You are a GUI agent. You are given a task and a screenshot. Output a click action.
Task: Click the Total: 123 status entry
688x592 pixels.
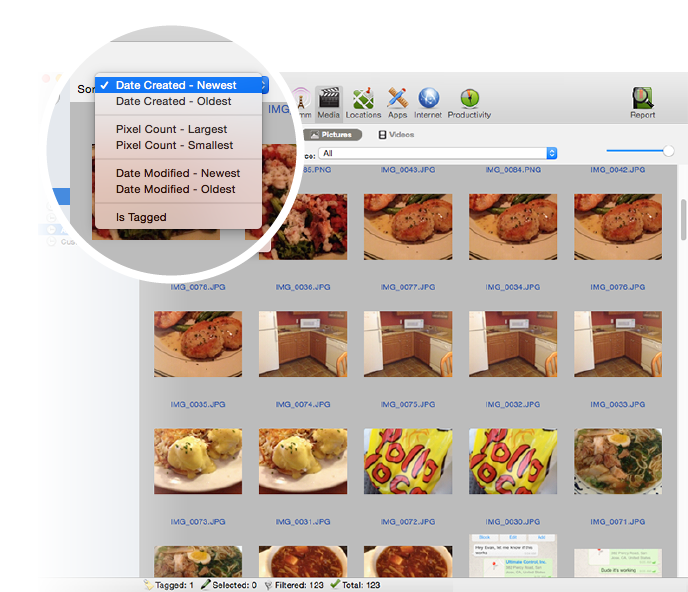point(356,585)
